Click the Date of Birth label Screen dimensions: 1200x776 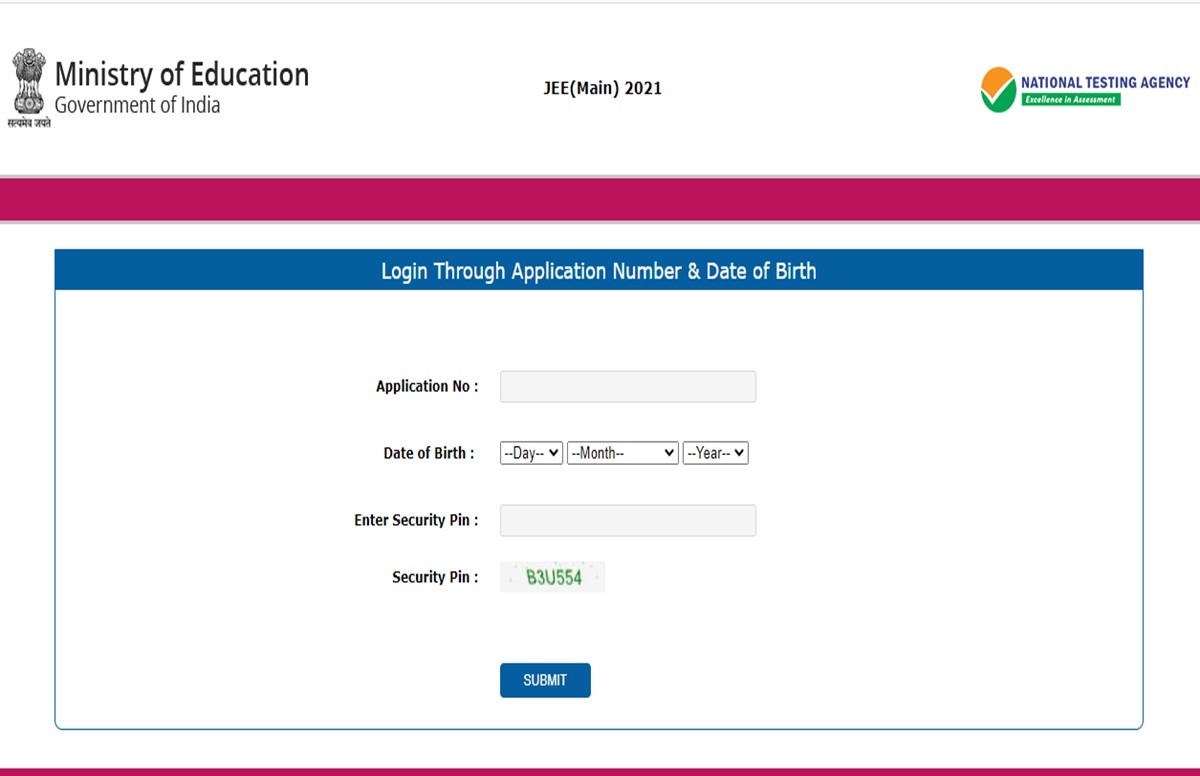(429, 453)
